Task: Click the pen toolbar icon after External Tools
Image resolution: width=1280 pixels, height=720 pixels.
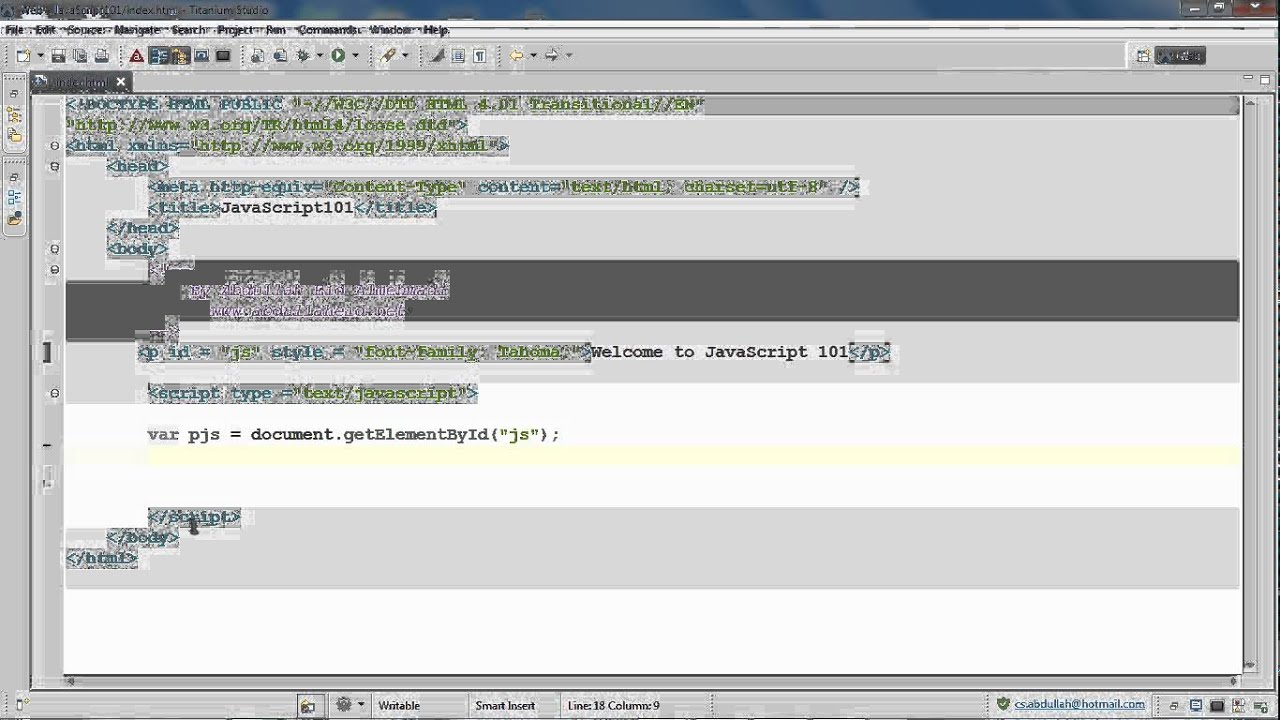Action: (437, 56)
